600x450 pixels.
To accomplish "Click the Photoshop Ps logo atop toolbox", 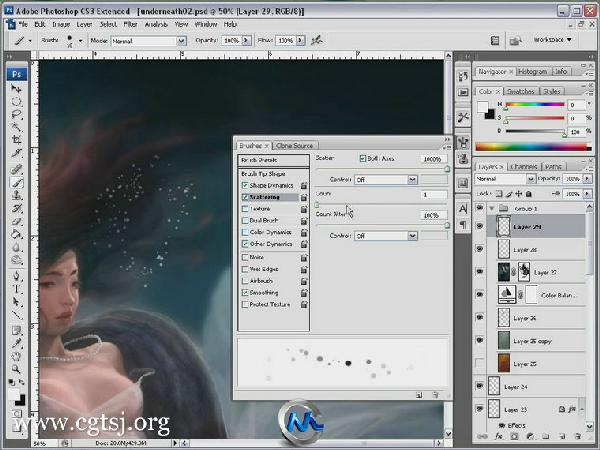I will [17, 74].
